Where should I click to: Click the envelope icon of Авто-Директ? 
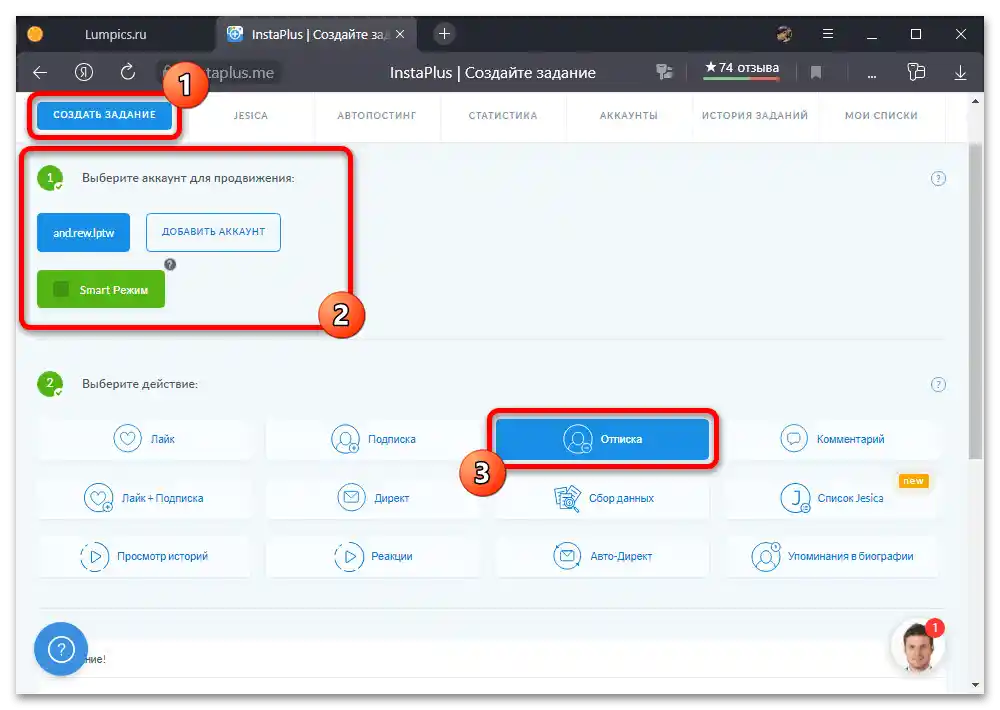pyautogui.click(x=567, y=556)
